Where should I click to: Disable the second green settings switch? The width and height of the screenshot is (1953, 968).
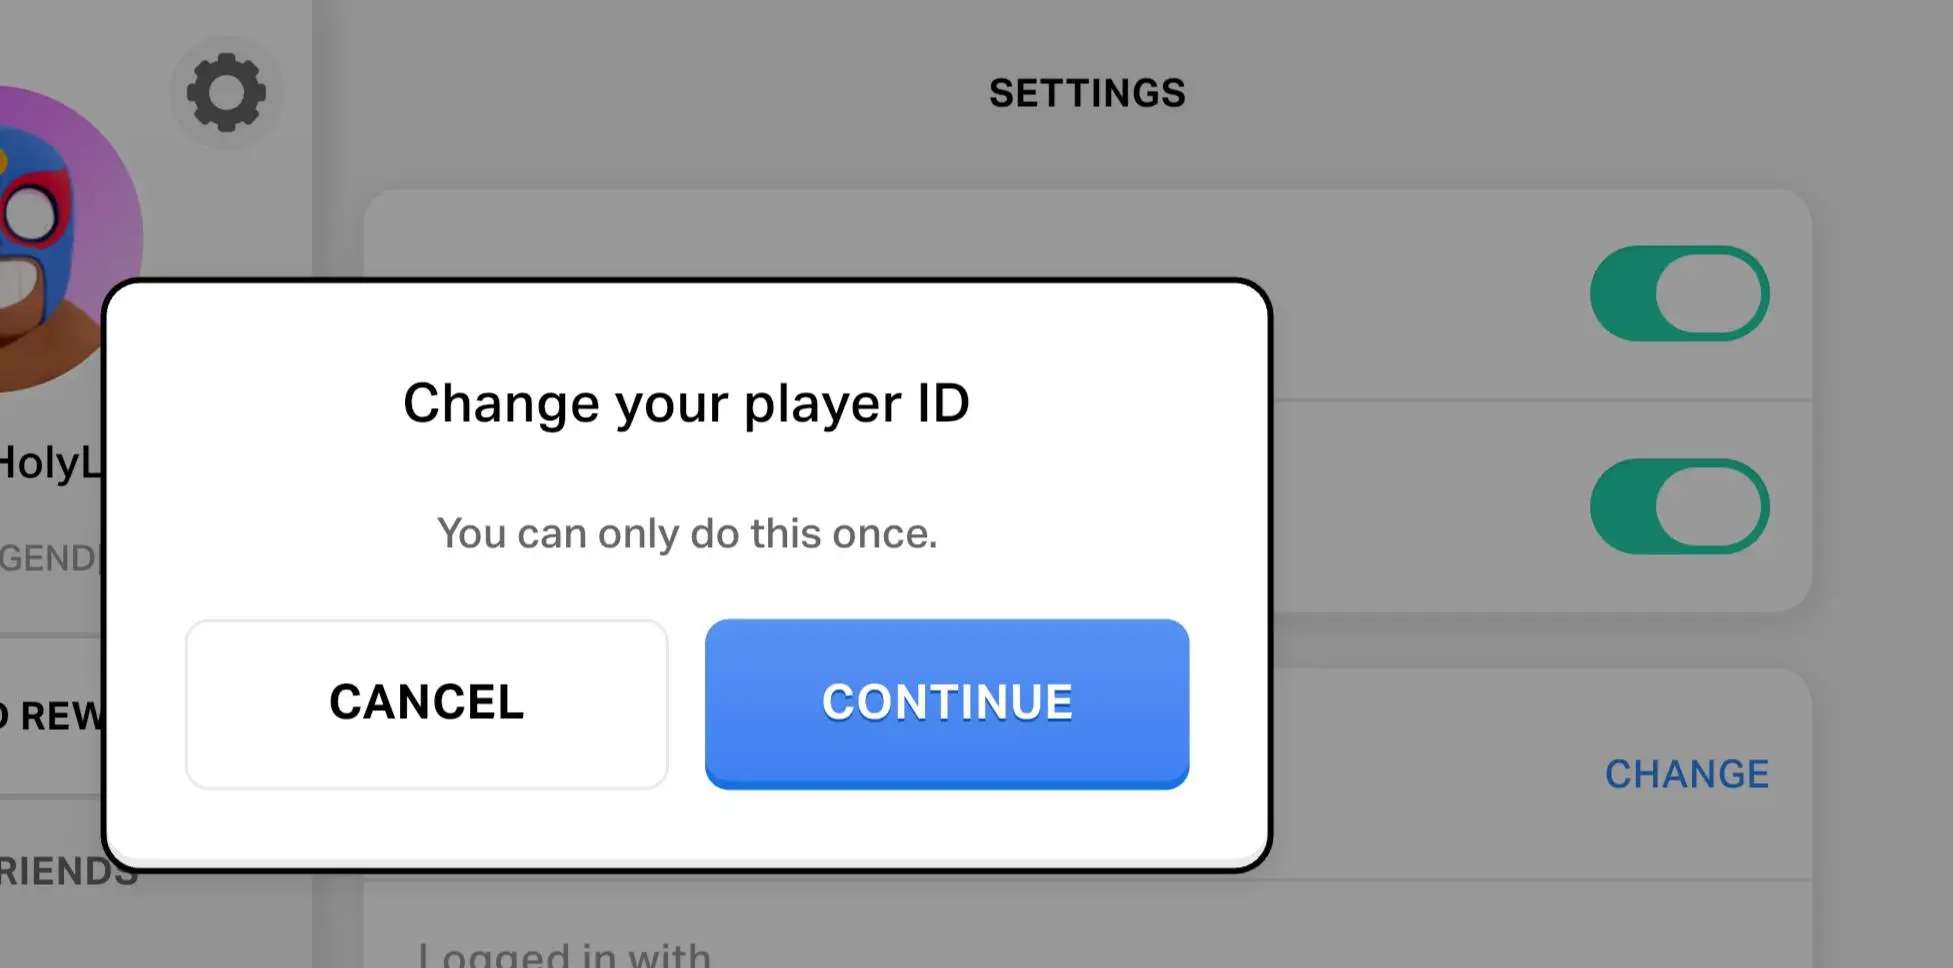point(1679,506)
